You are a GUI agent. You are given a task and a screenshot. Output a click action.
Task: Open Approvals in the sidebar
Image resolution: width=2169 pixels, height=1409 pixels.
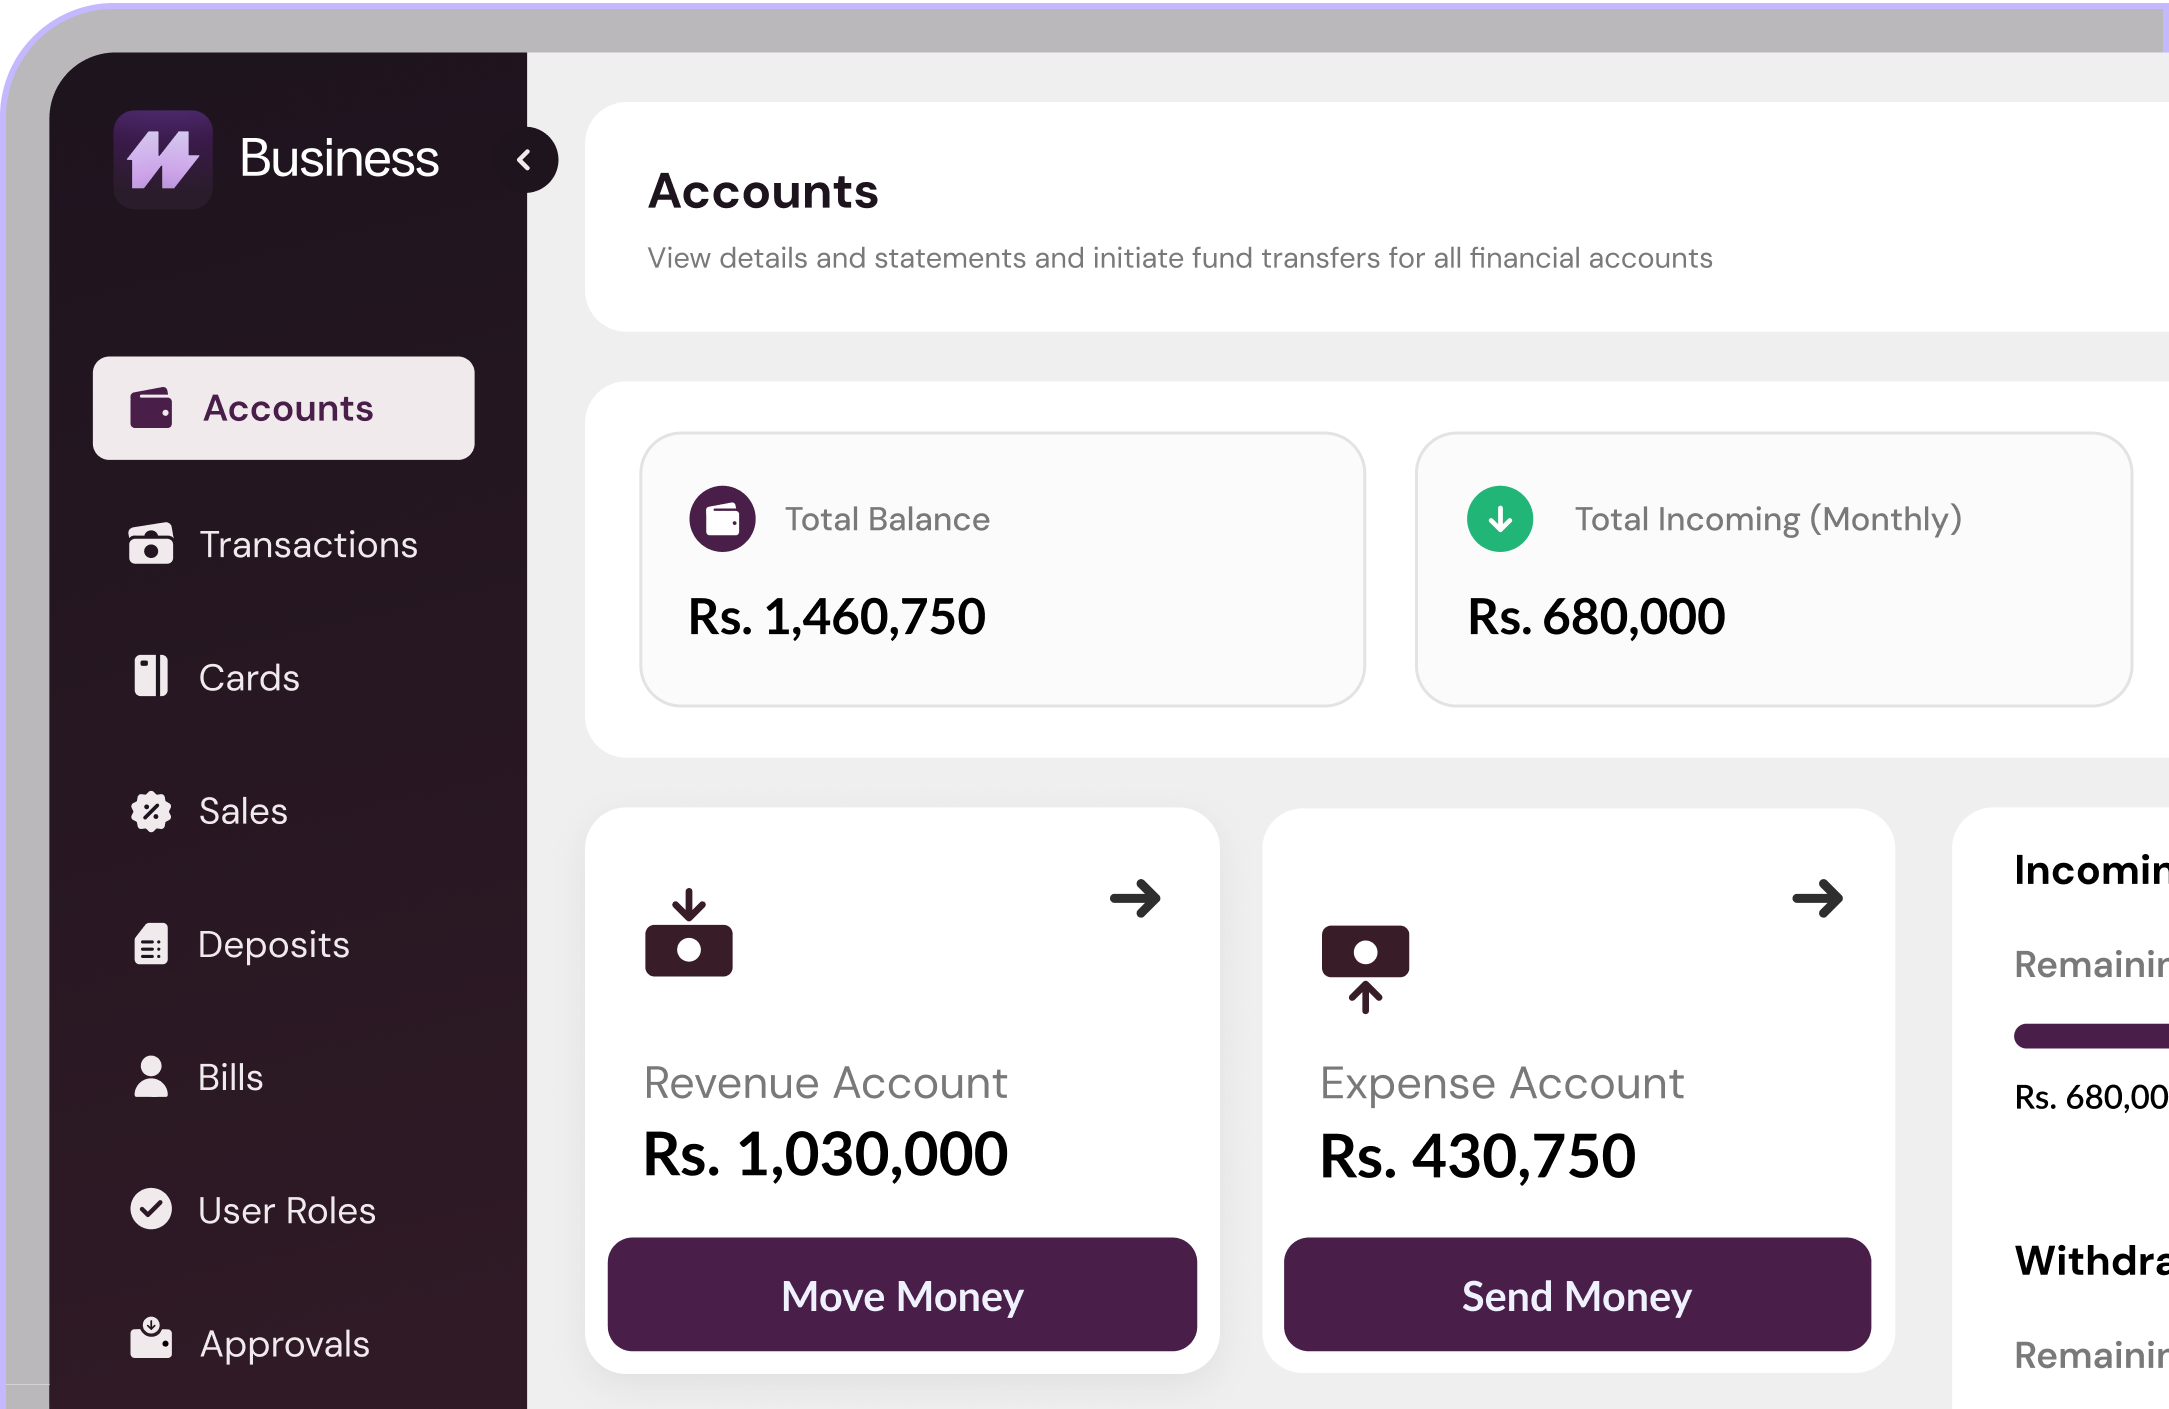pos(284,1343)
